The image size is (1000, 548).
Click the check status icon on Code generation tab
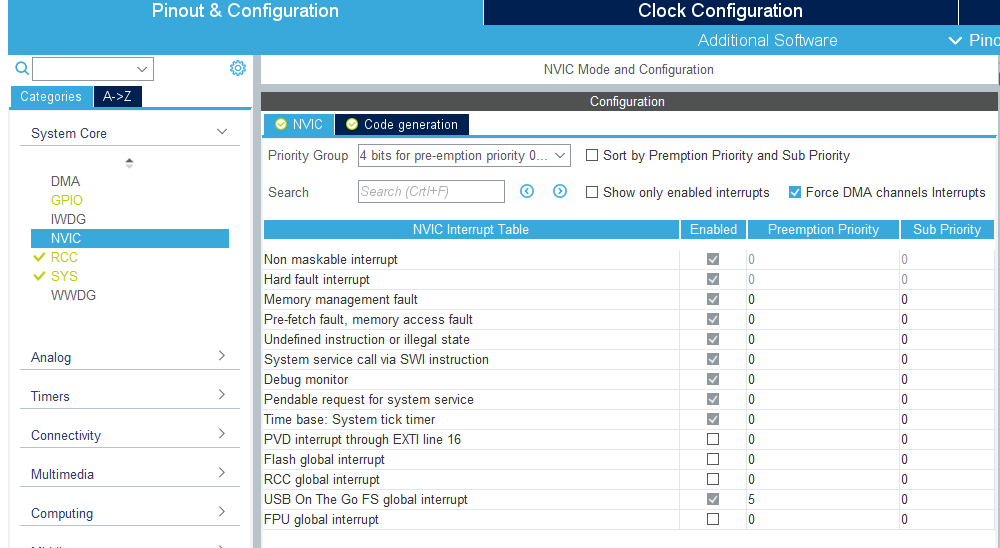(x=351, y=124)
